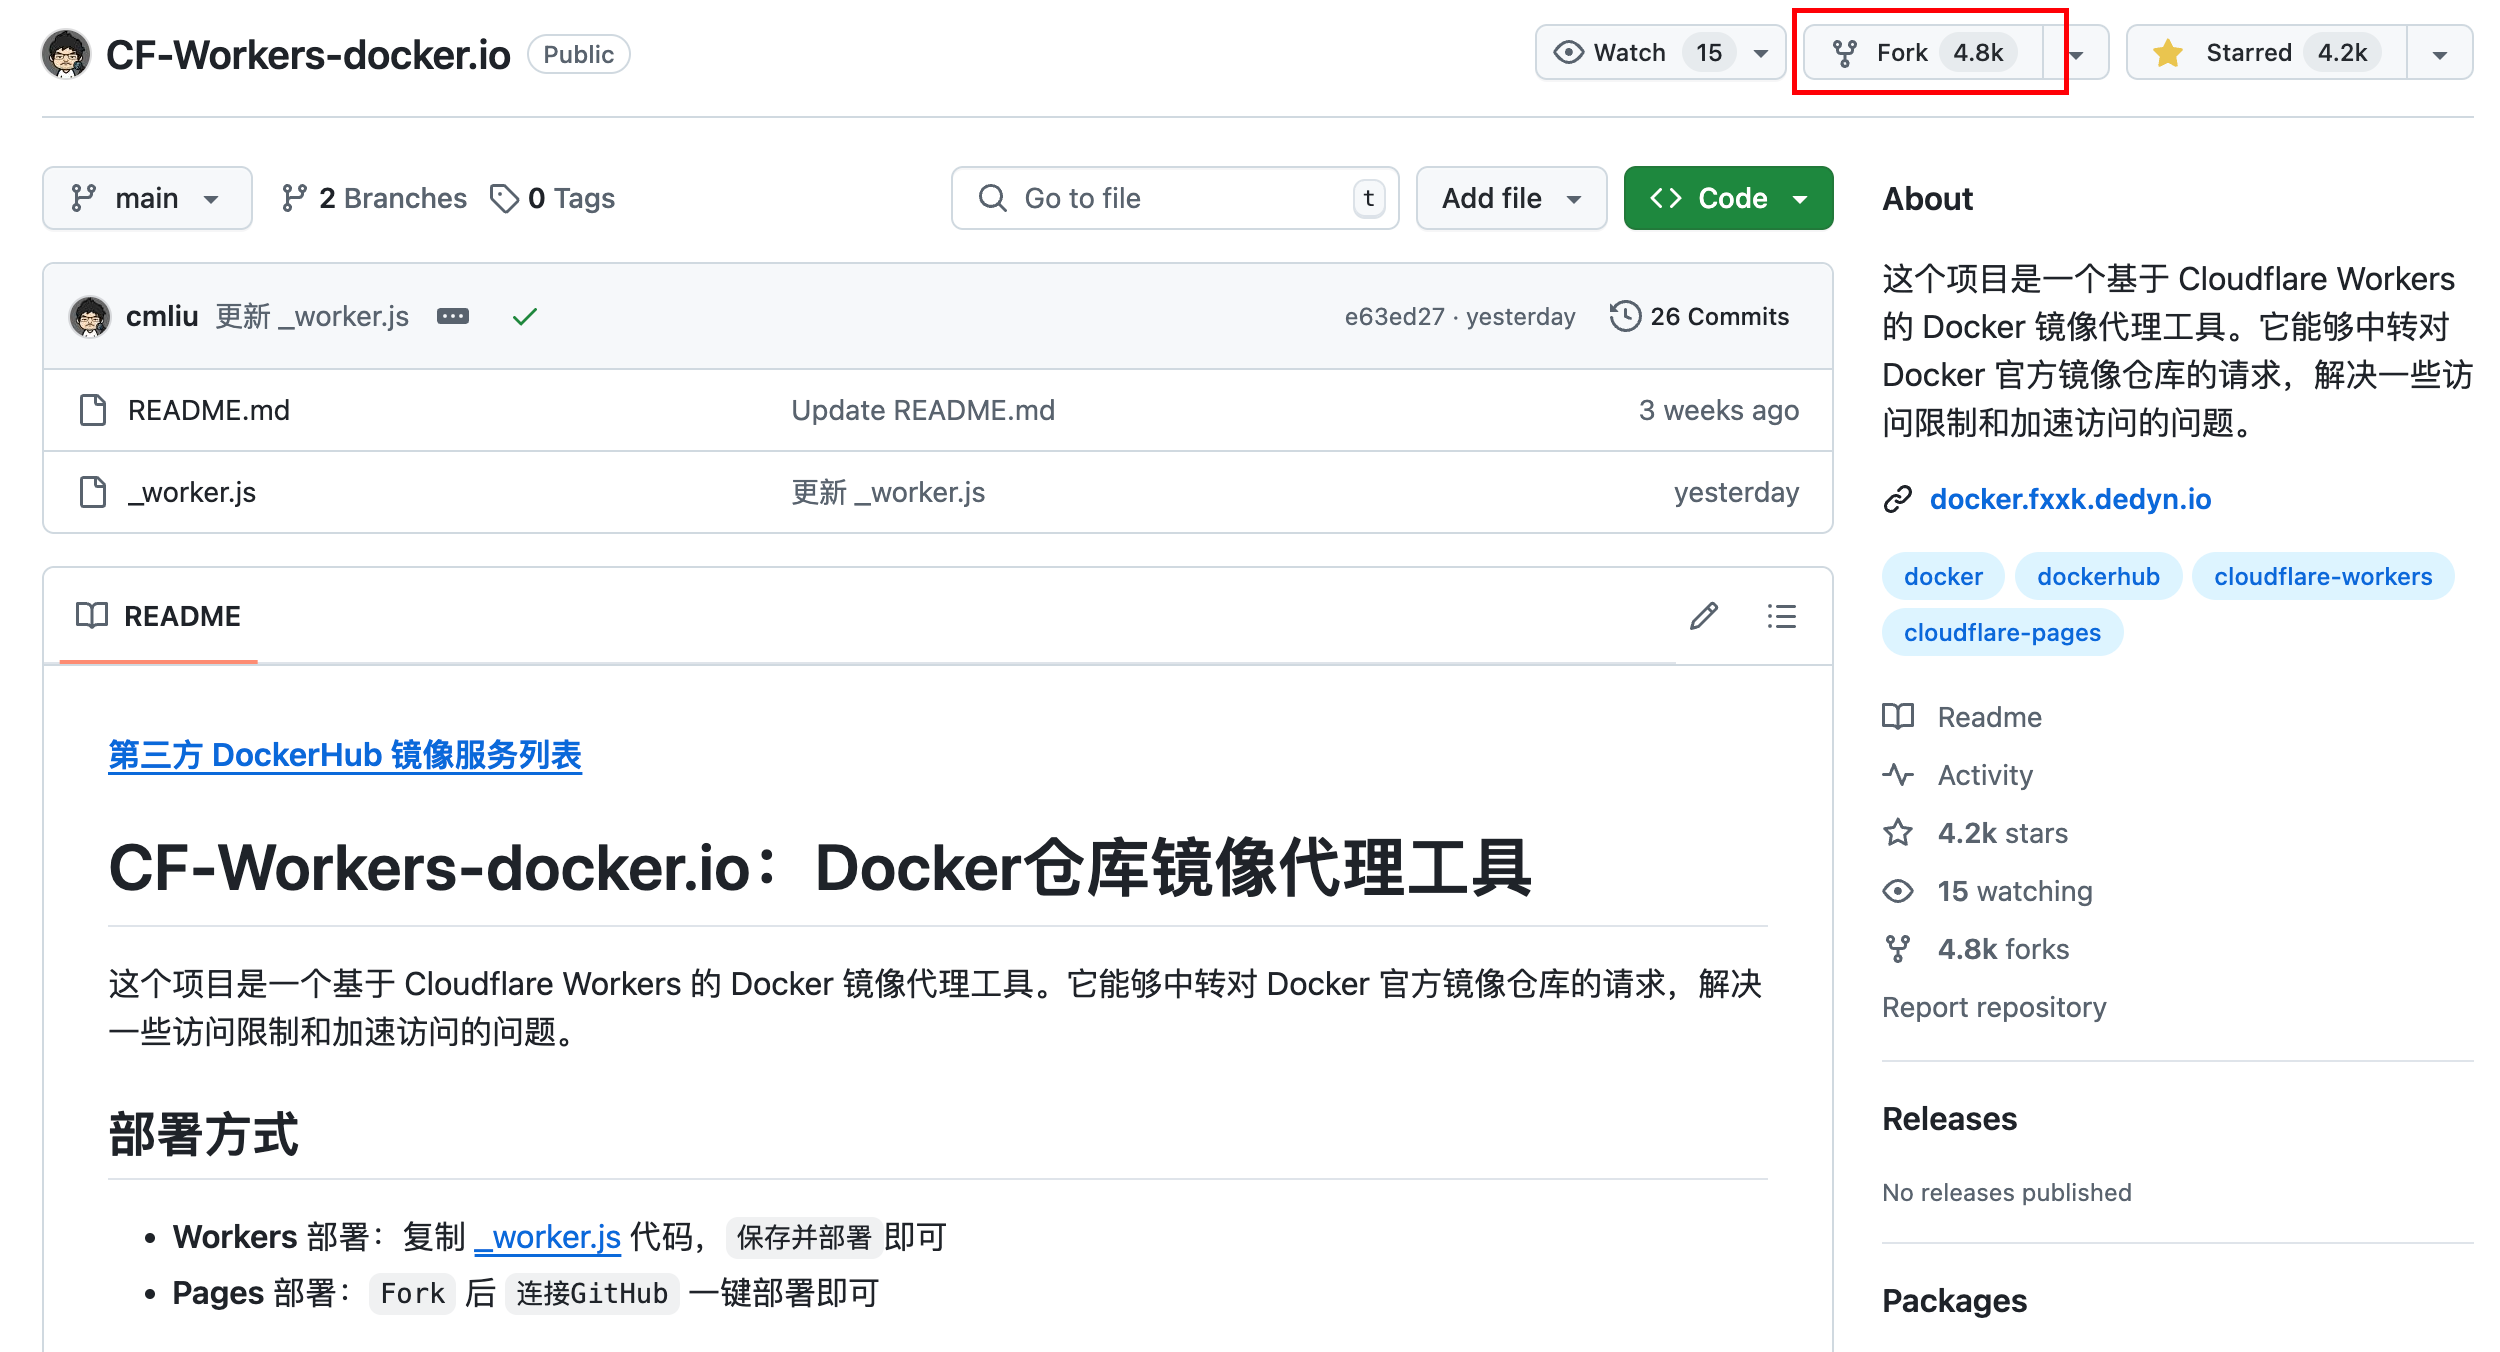Select the README tab
Screen dimensions: 2500x1352
coord(159,616)
